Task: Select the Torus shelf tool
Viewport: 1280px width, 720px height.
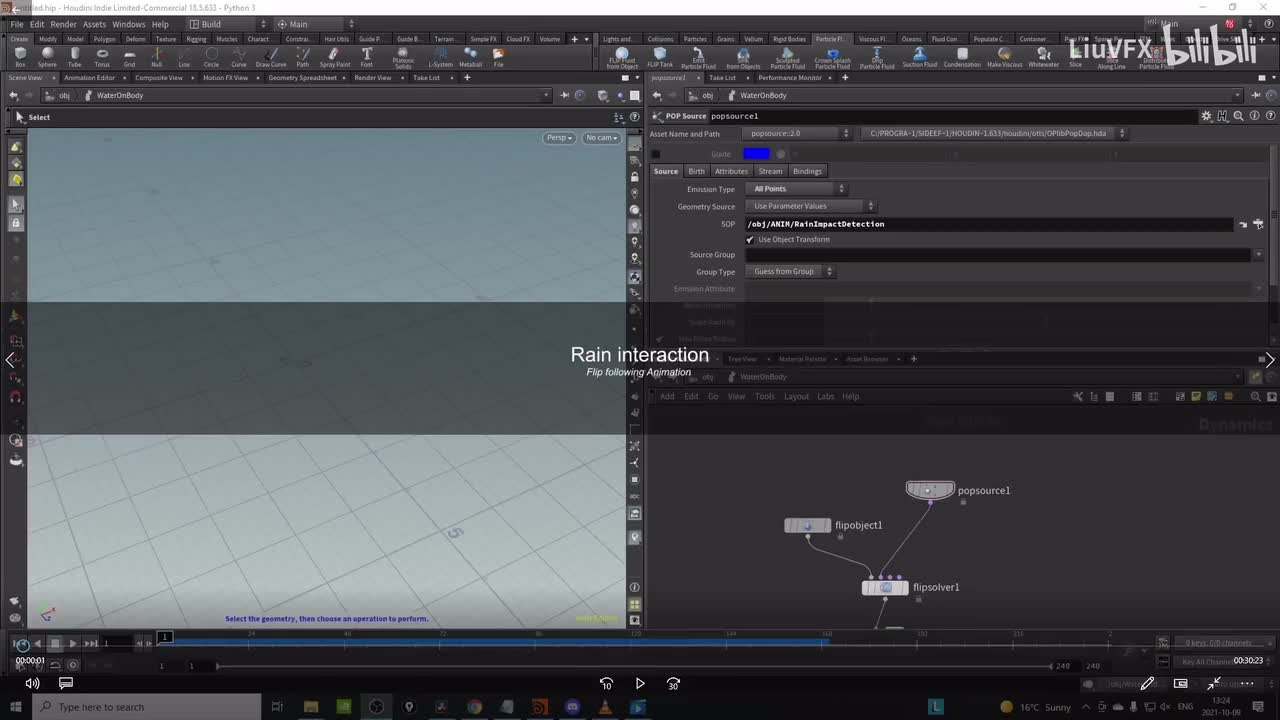Action: tap(102, 57)
